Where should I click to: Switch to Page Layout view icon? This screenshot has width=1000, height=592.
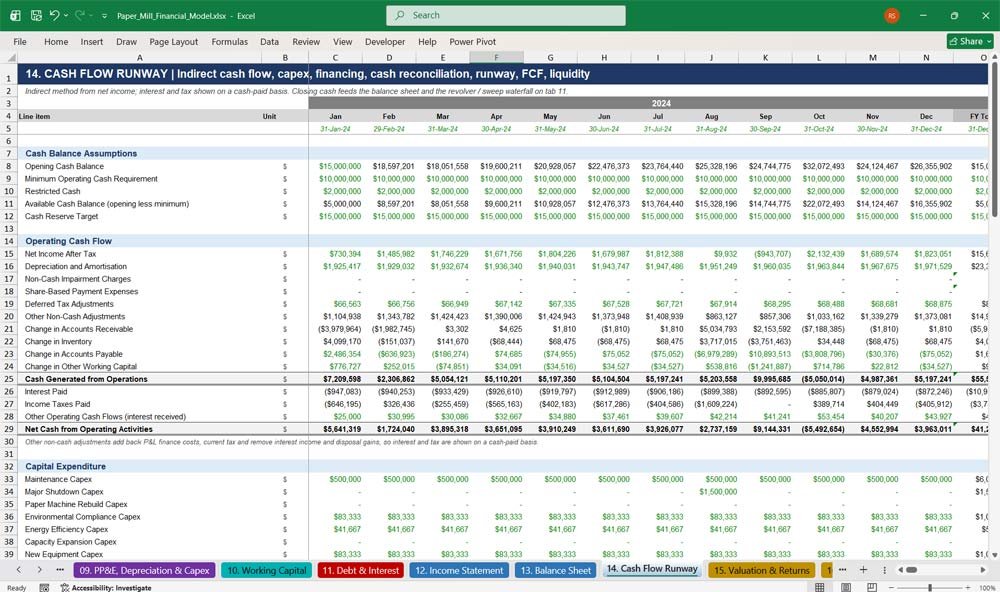tap(846, 587)
